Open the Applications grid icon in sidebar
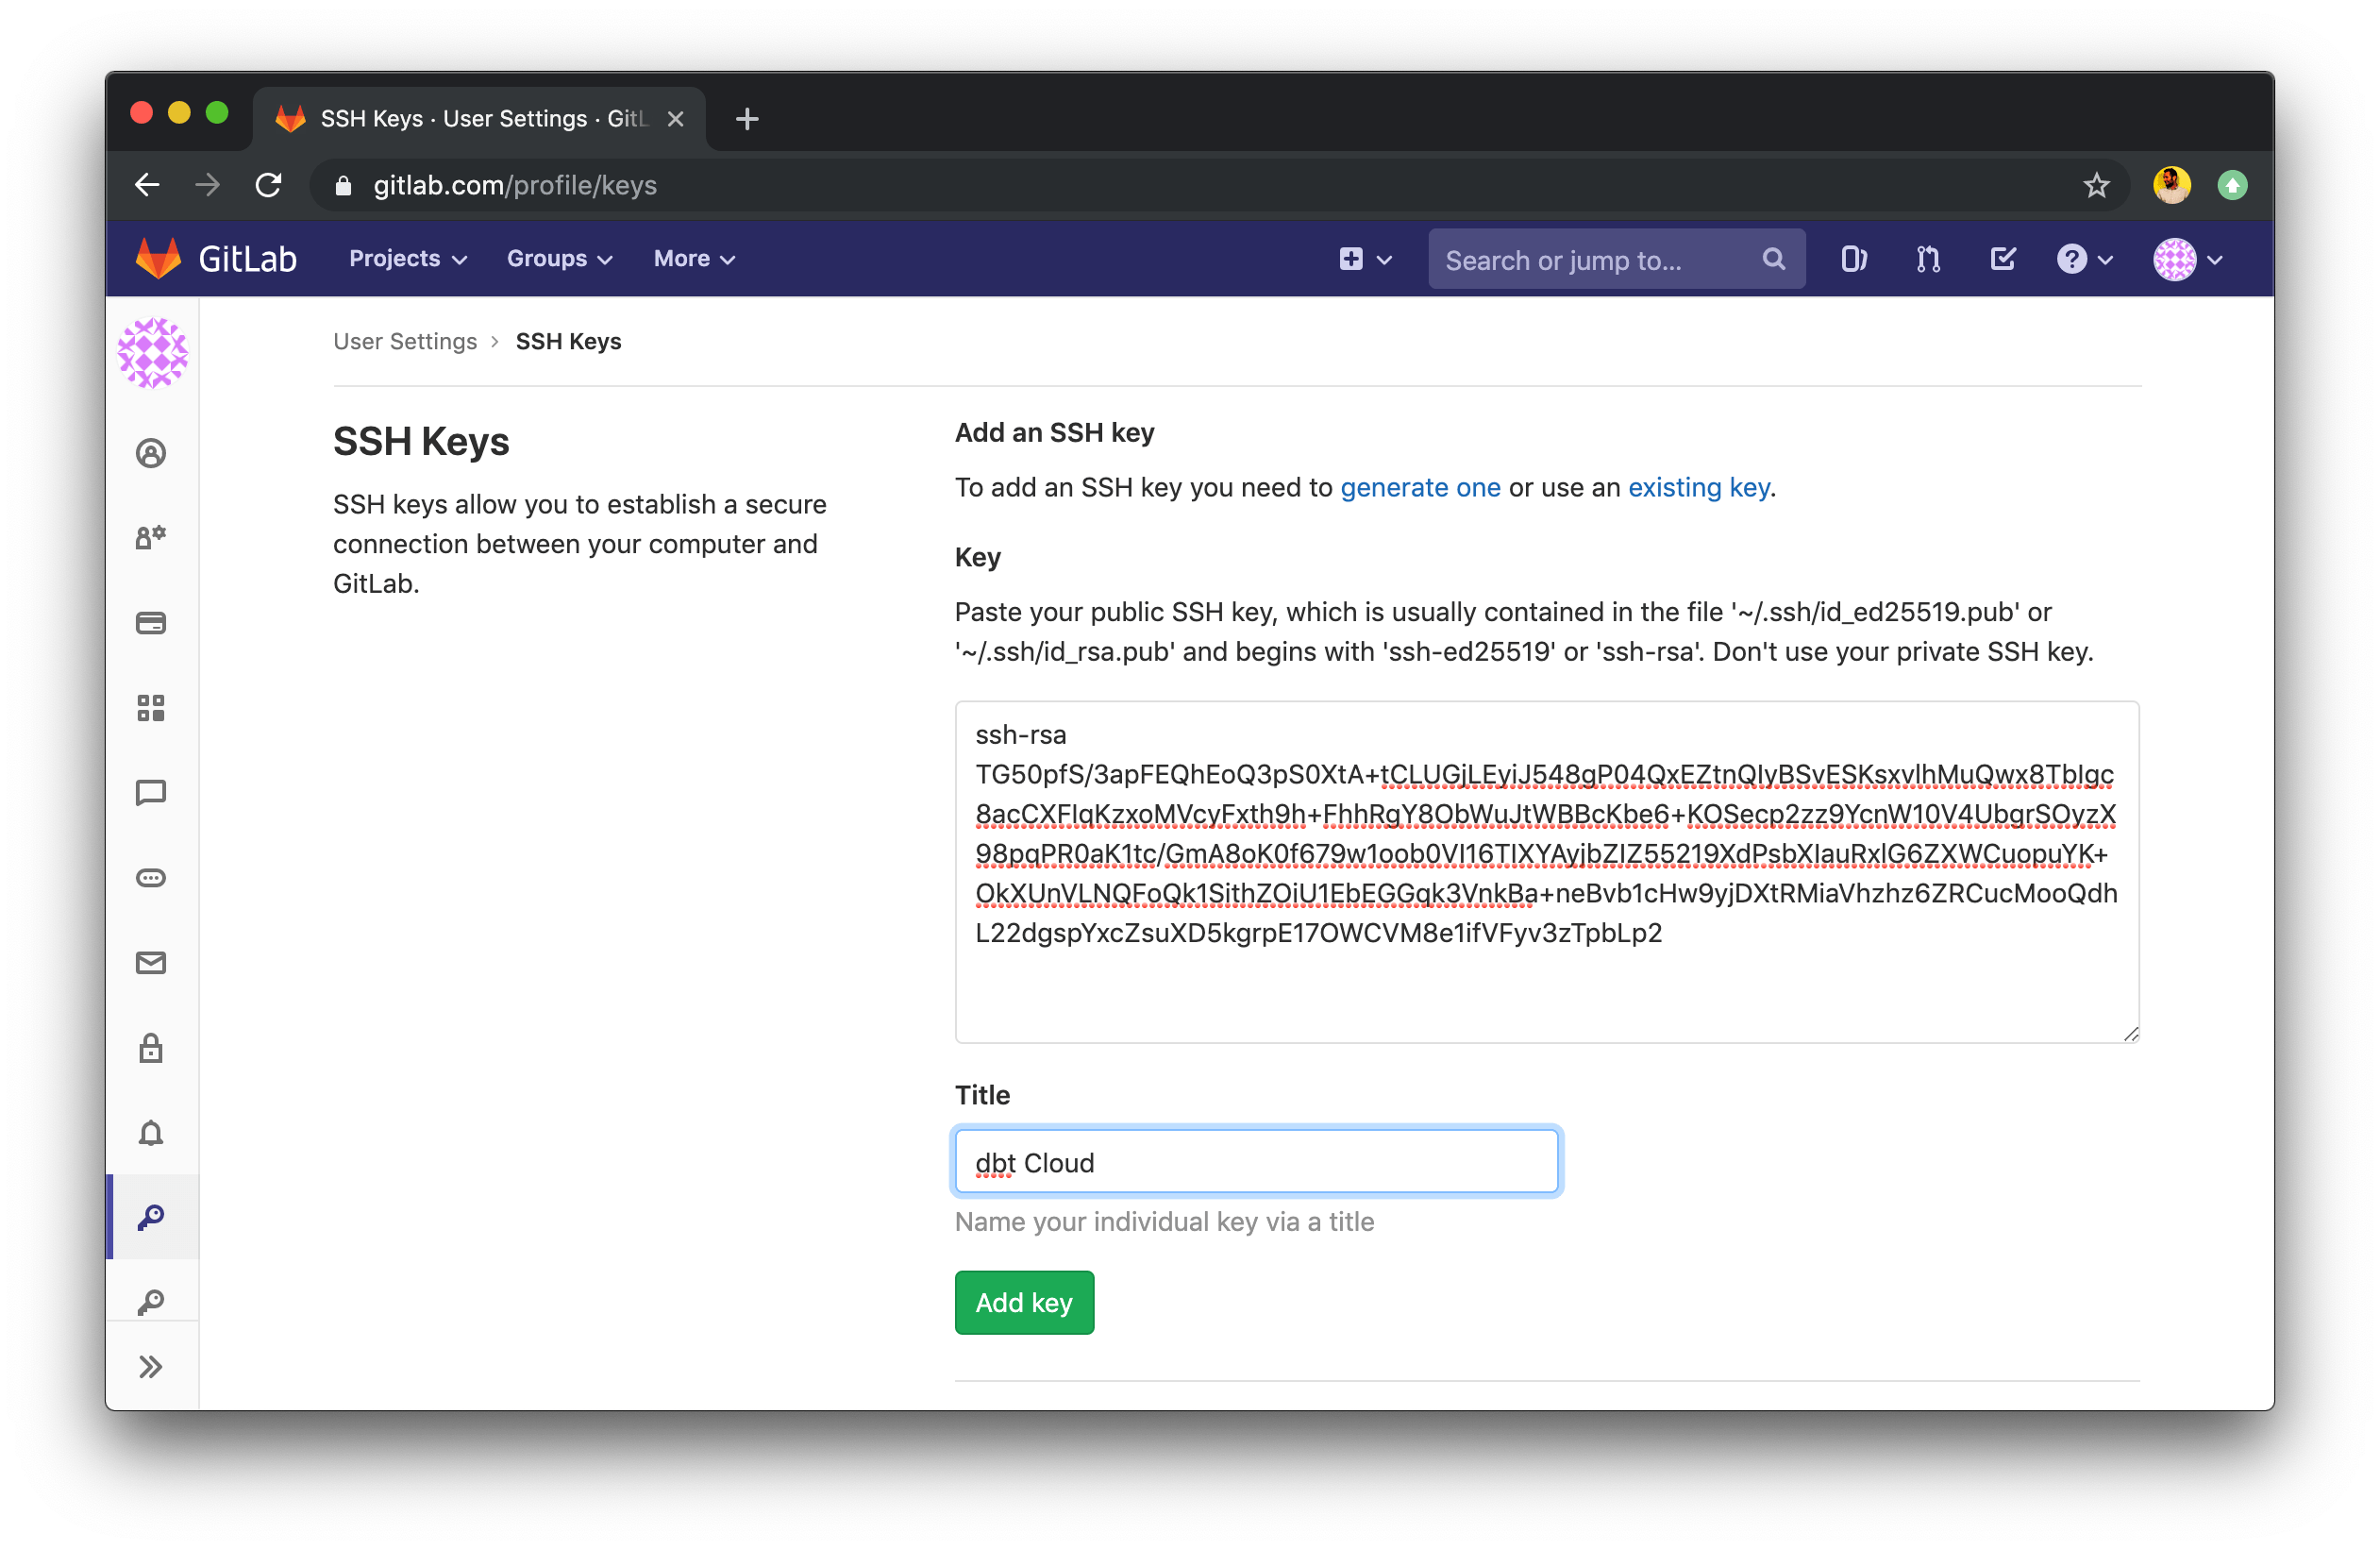The image size is (2380, 1550). (152, 708)
